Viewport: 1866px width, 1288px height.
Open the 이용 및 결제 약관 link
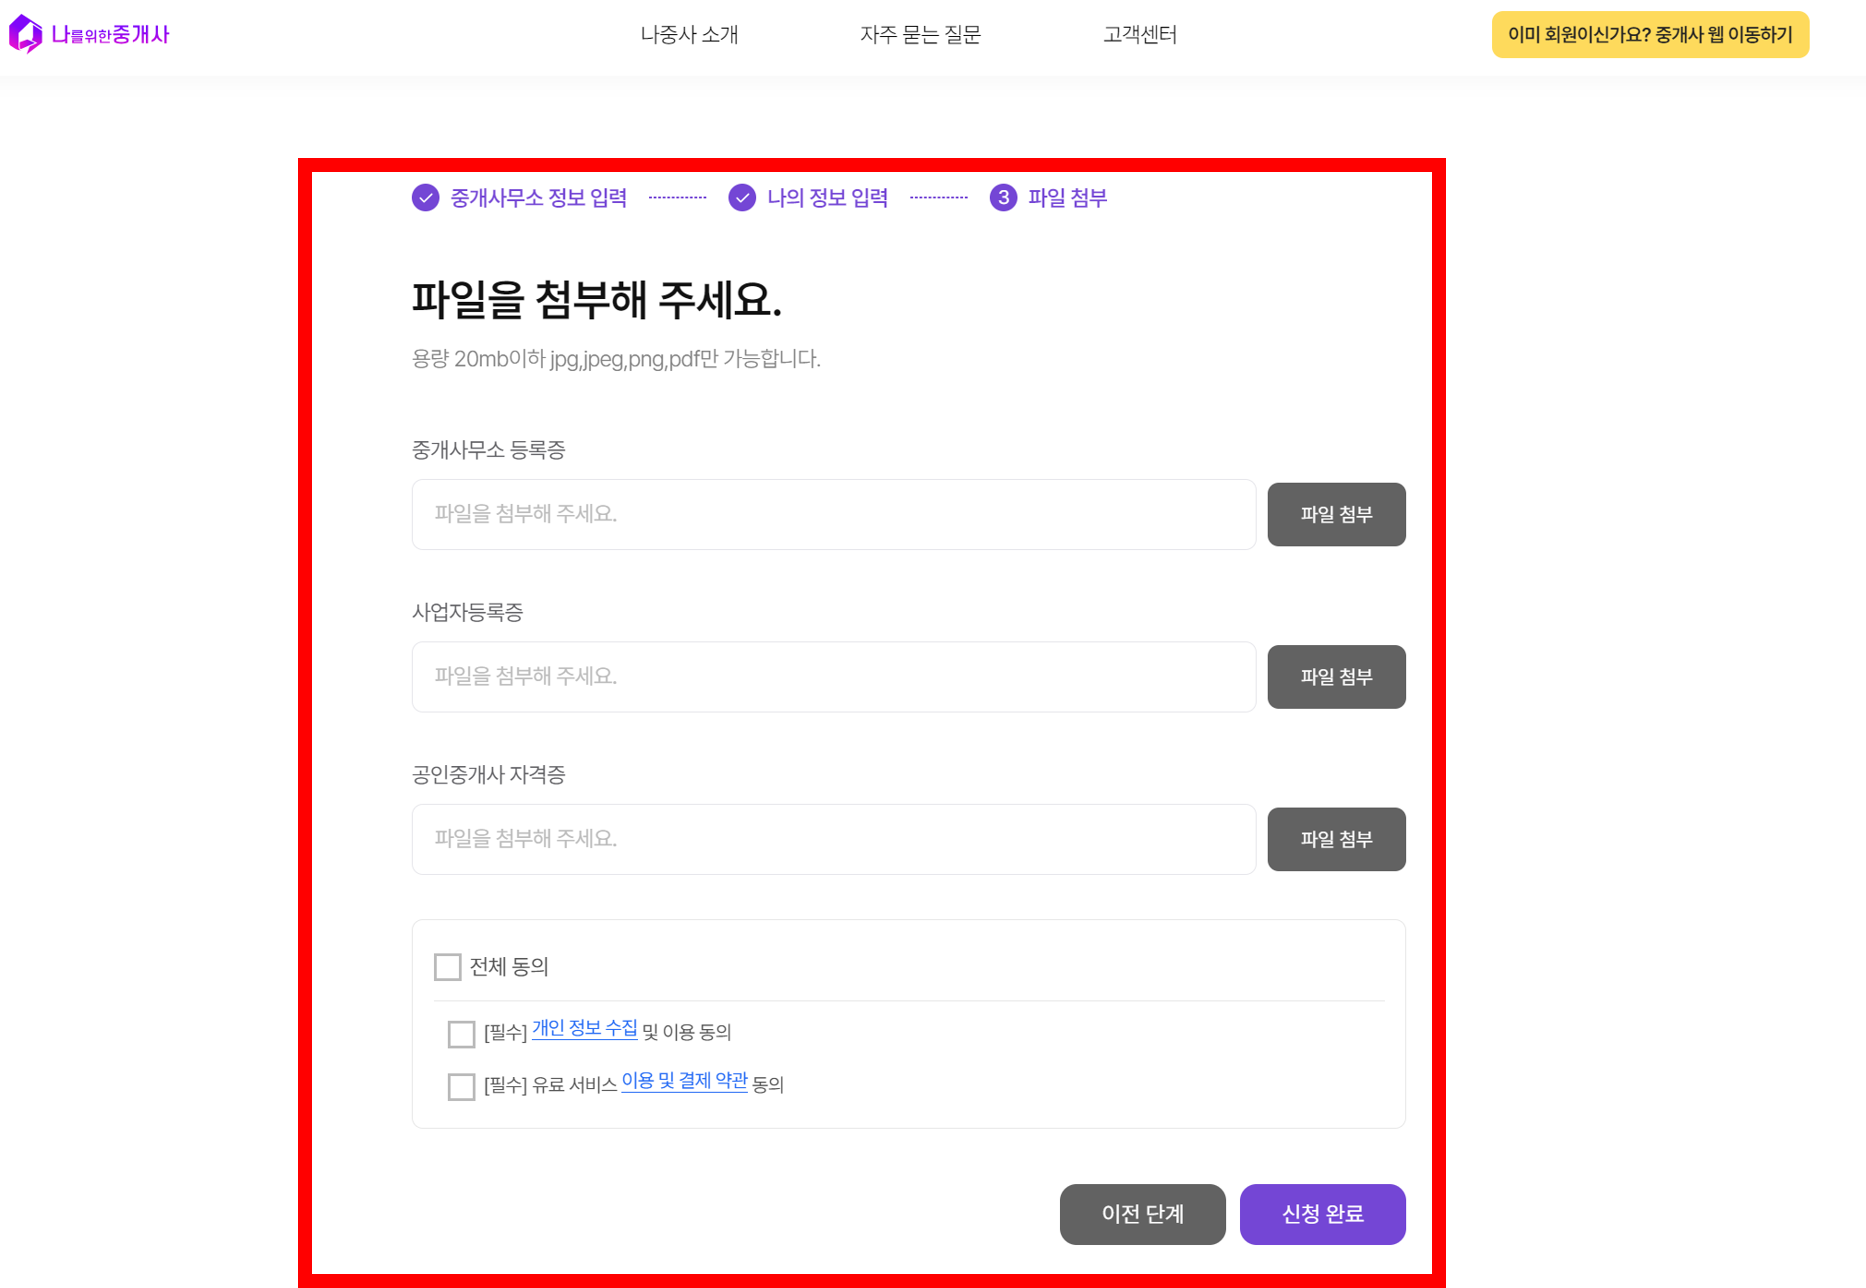click(x=684, y=1082)
